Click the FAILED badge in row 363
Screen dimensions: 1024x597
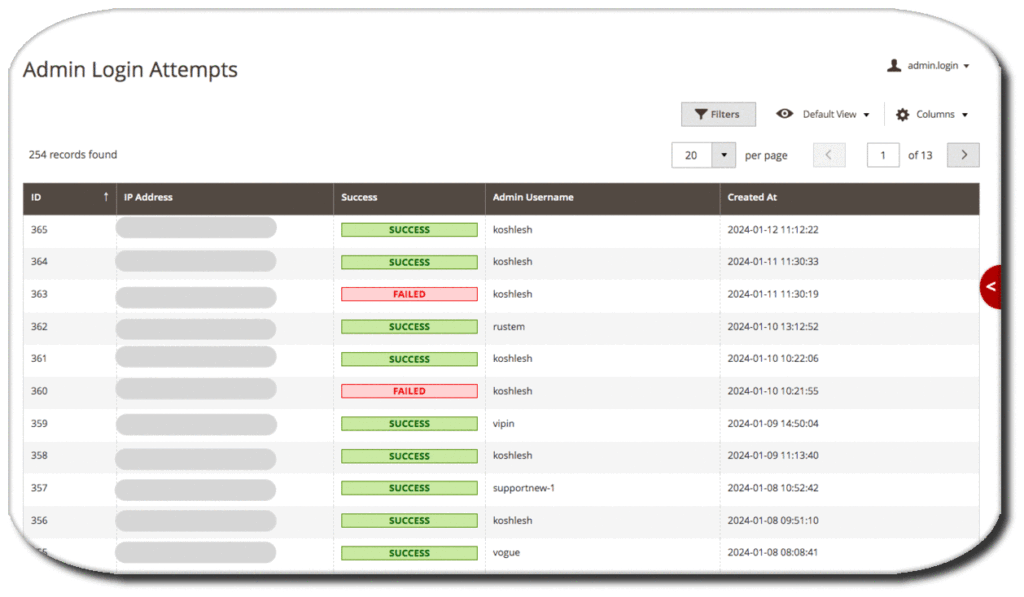[x=409, y=295]
